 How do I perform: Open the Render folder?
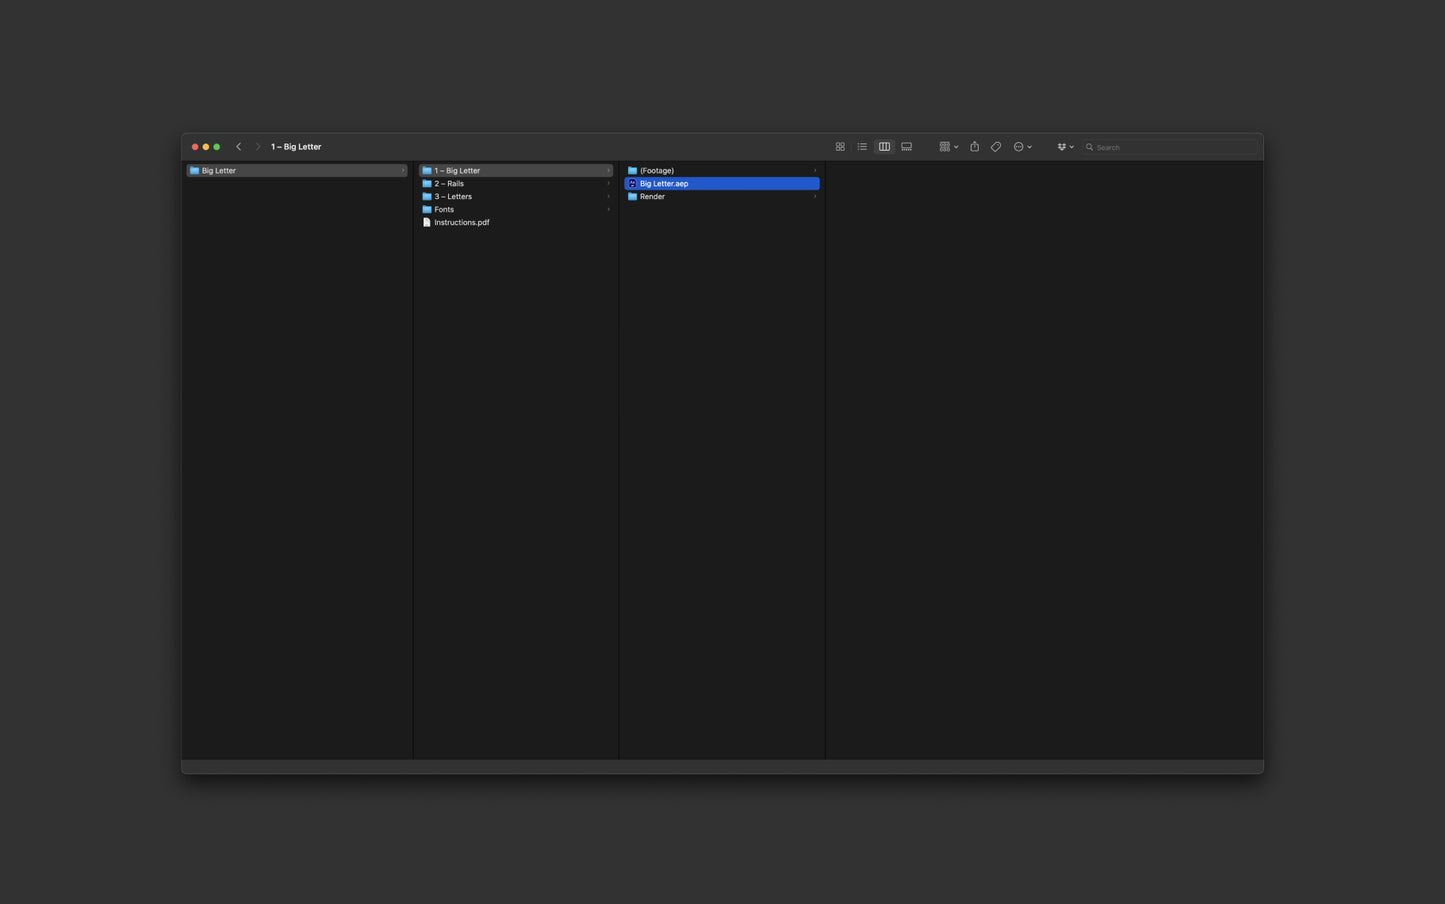722,197
